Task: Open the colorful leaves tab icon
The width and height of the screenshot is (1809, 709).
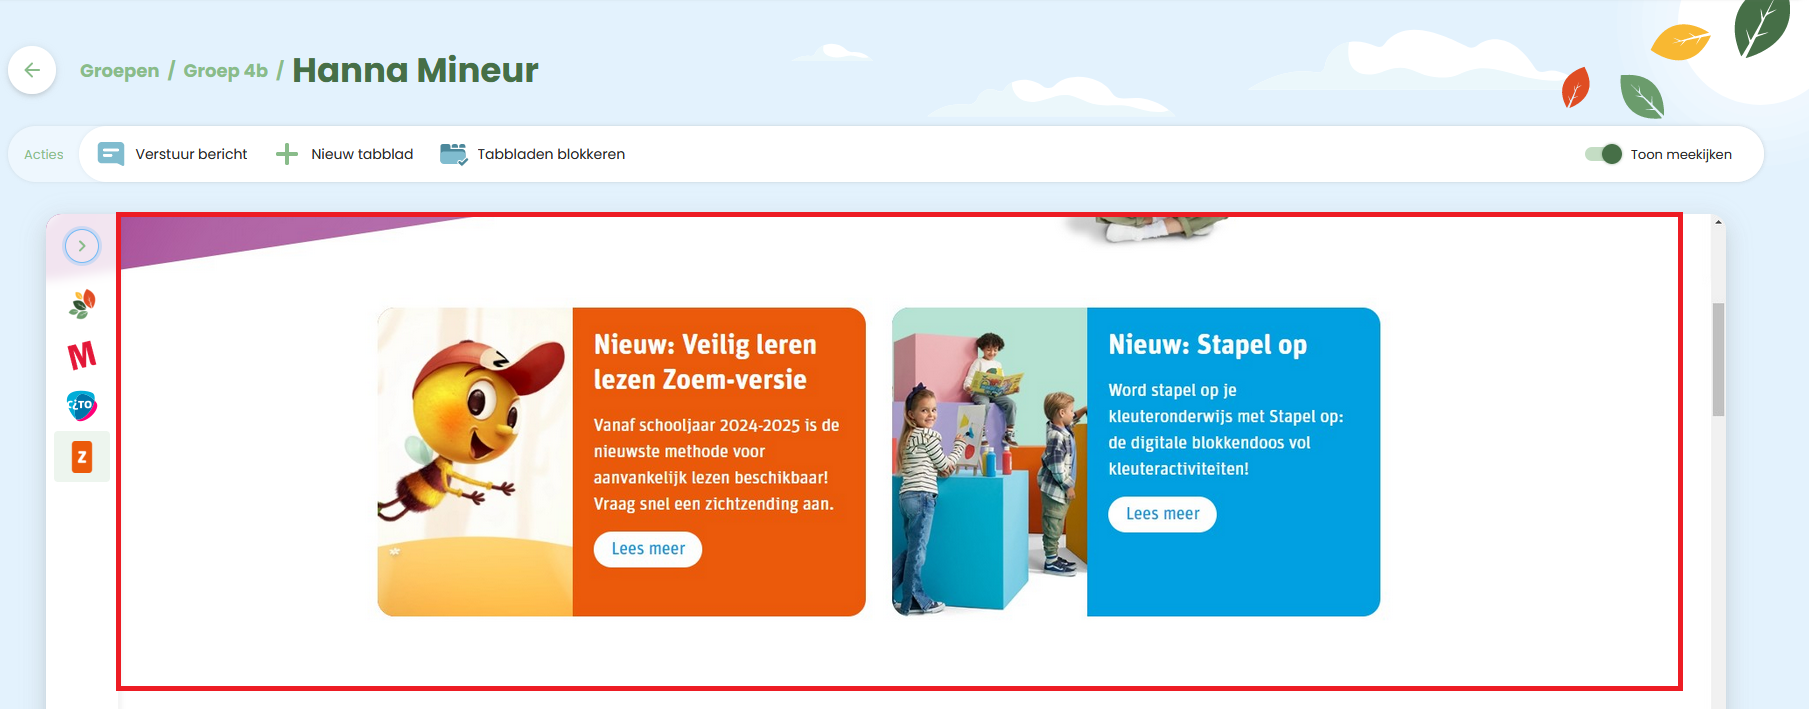Action: pyautogui.click(x=82, y=304)
